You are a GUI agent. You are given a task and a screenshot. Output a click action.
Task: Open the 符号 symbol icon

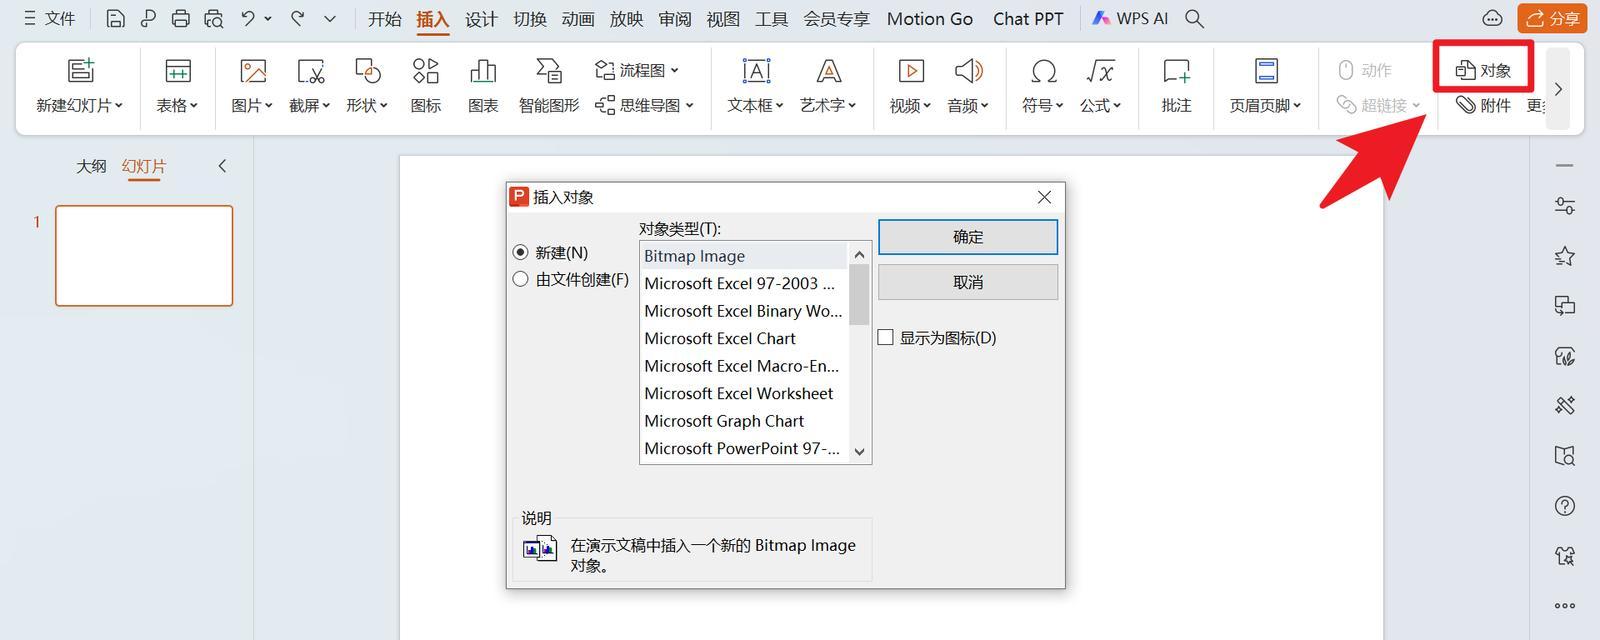[1043, 71]
